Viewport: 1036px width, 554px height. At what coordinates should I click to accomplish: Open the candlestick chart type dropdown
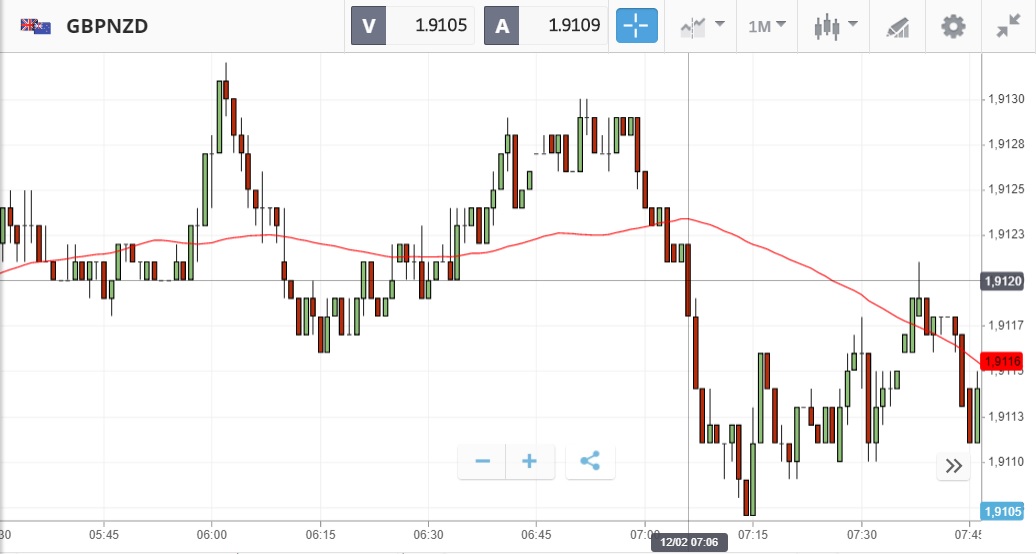836,26
